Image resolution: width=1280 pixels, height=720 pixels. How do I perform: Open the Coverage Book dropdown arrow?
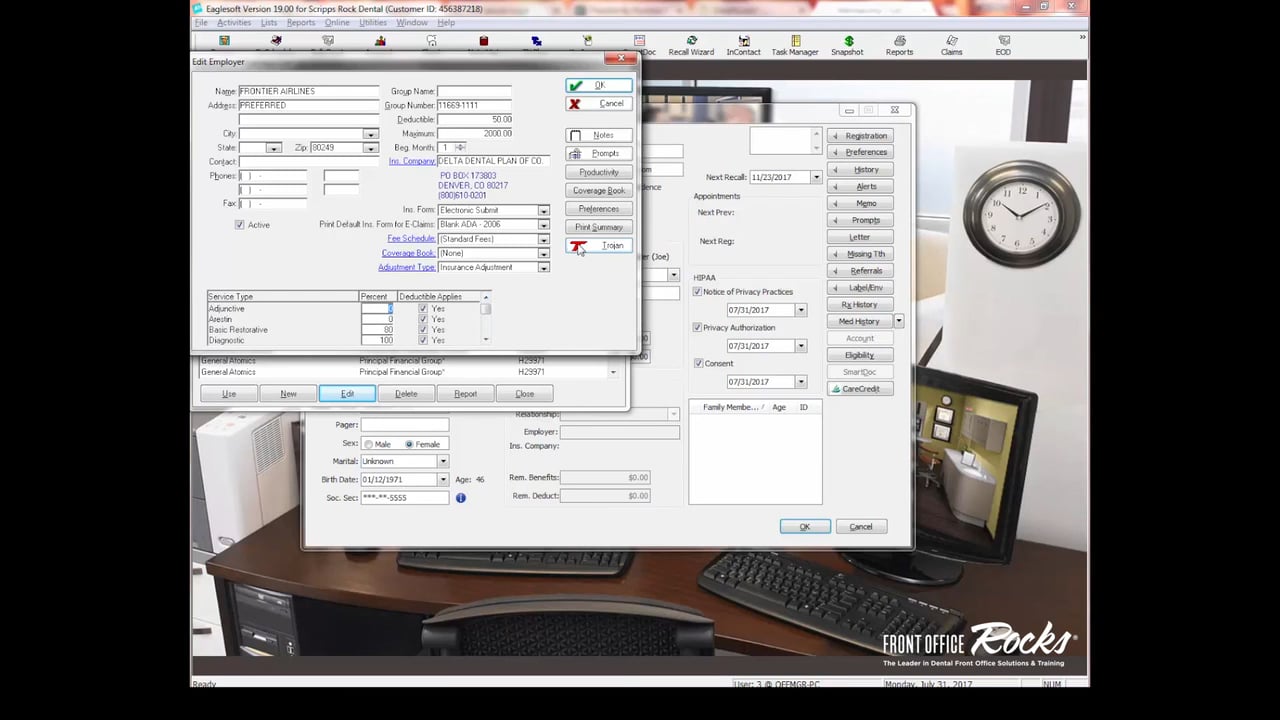pos(544,254)
